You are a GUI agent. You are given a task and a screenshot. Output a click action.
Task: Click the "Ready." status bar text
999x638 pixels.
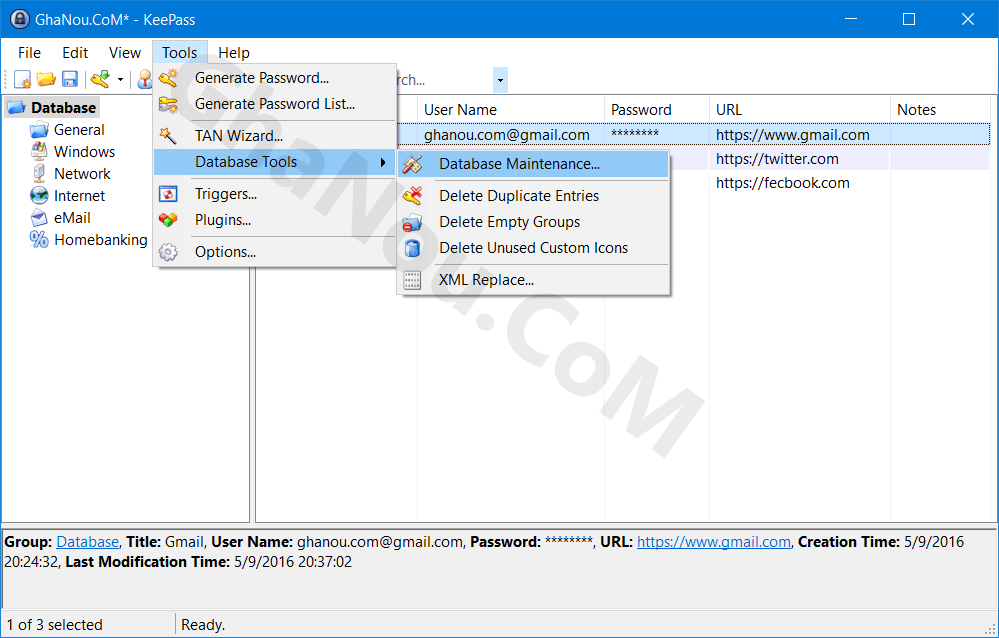[203, 625]
